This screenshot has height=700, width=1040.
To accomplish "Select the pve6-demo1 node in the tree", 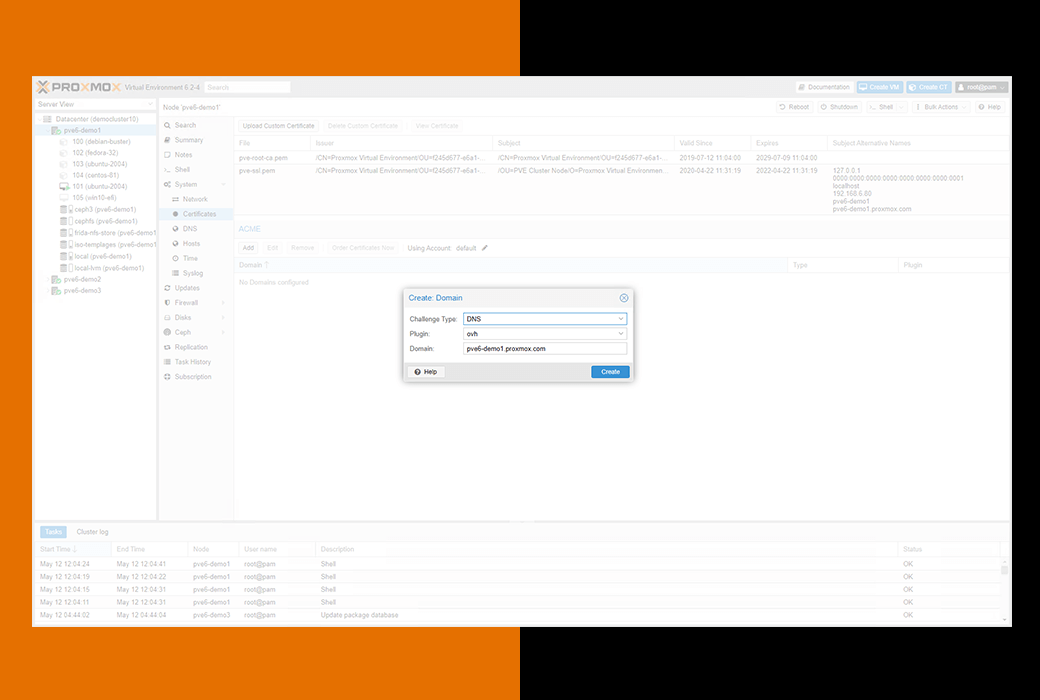I will [x=82, y=130].
